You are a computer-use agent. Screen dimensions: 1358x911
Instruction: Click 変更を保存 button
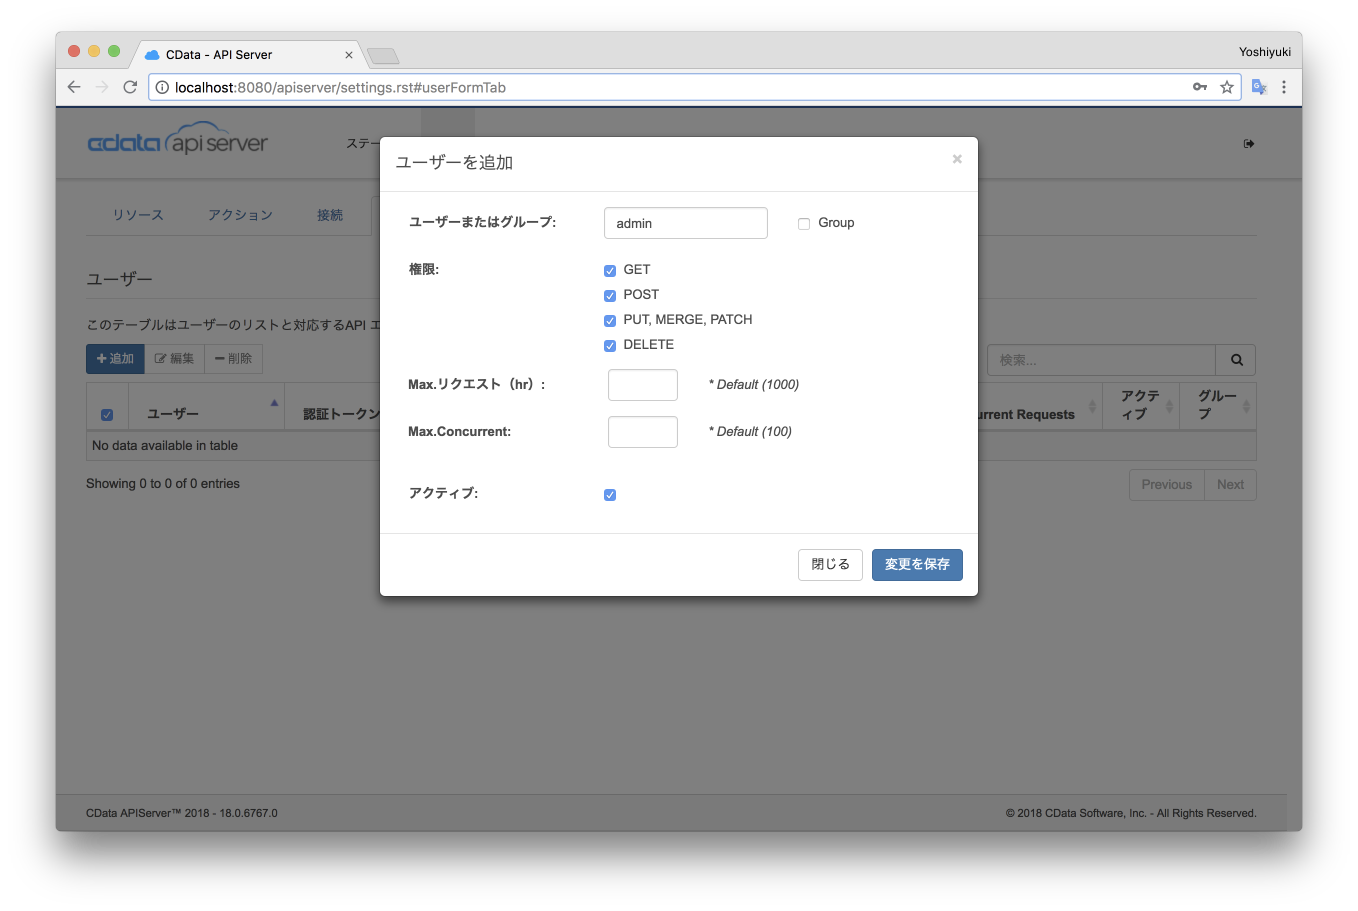coord(917,565)
